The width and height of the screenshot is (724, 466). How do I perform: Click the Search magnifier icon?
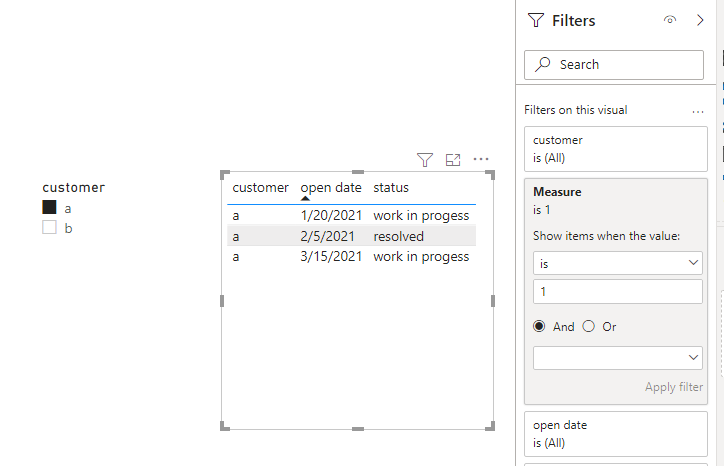tap(543, 64)
